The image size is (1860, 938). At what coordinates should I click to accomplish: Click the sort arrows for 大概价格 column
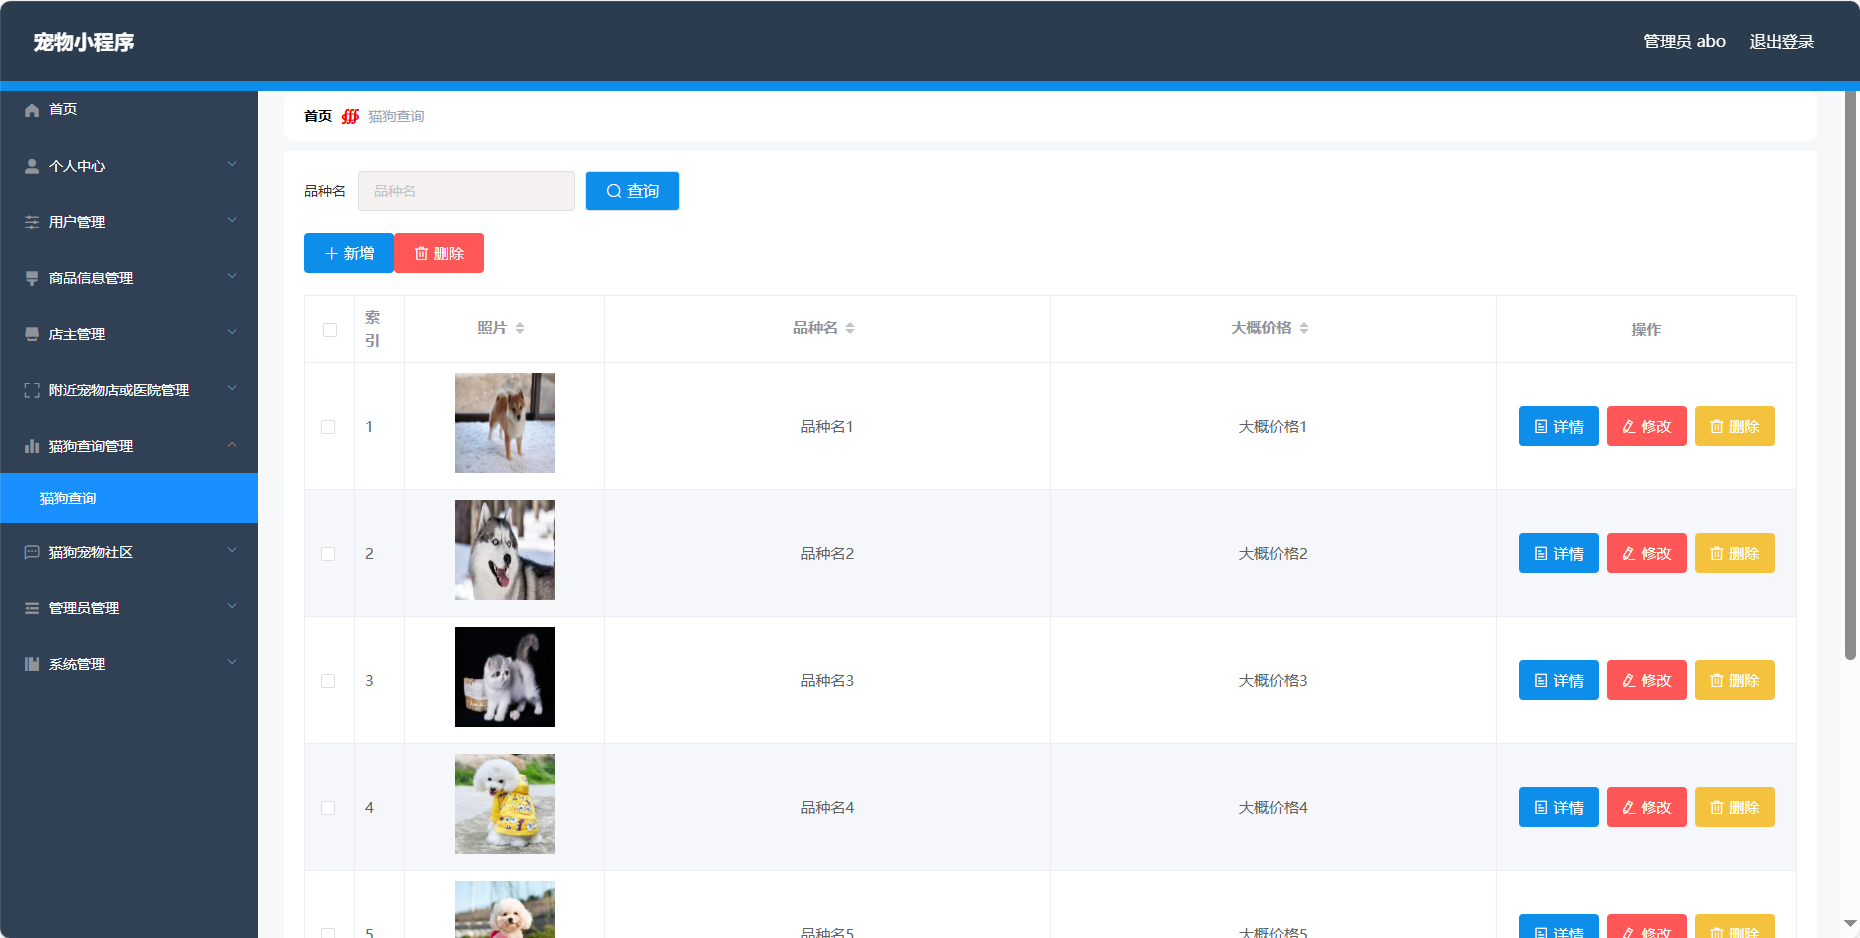[x=1304, y=328]
